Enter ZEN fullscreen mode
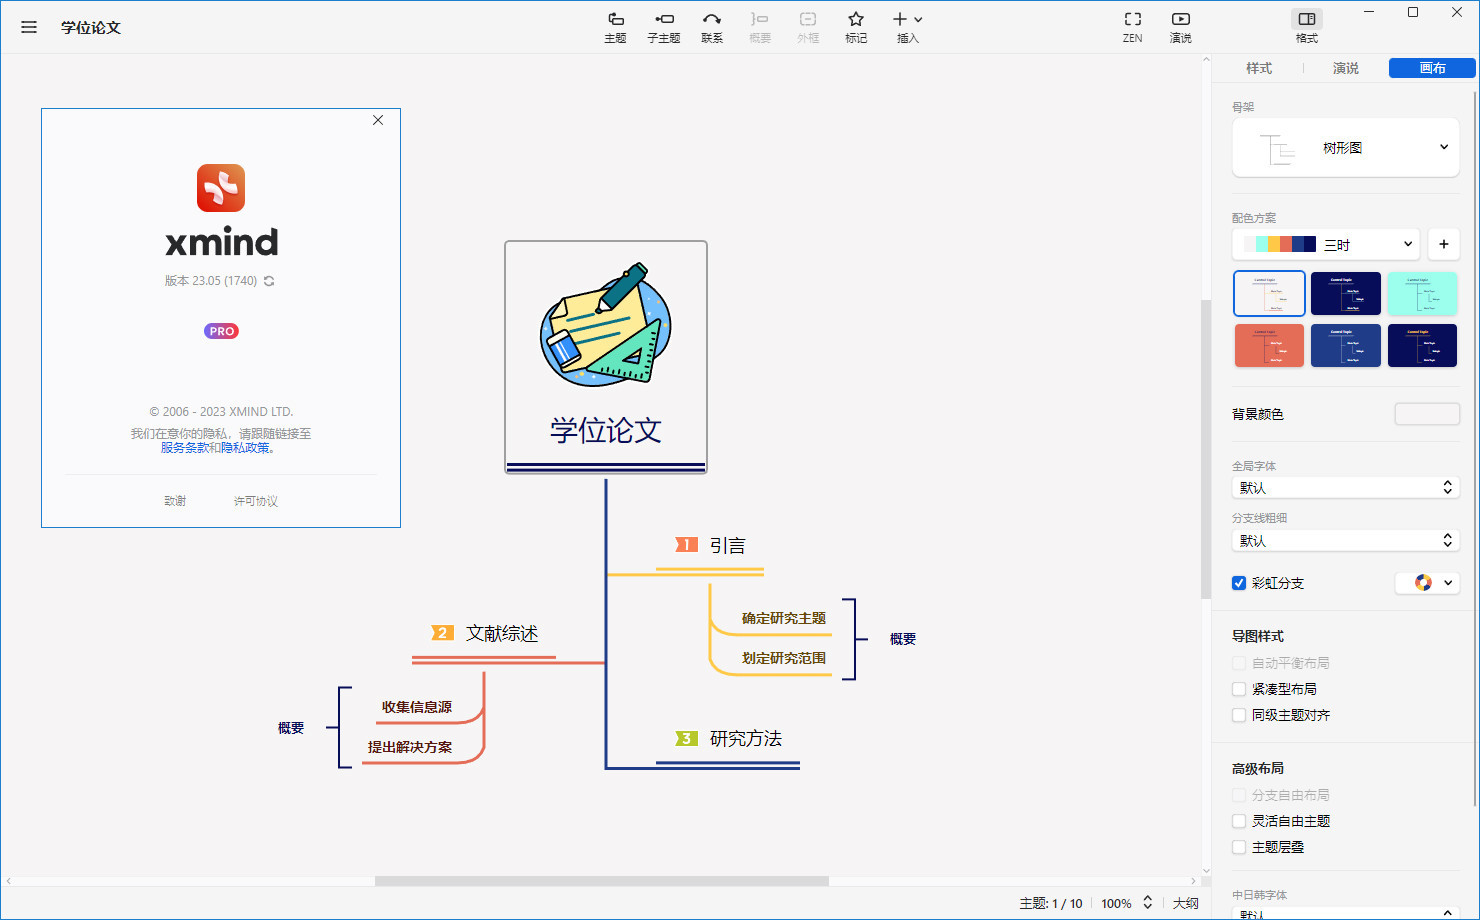The width and height of the screenshot is (1480, 920). (x=1132, y=27)
